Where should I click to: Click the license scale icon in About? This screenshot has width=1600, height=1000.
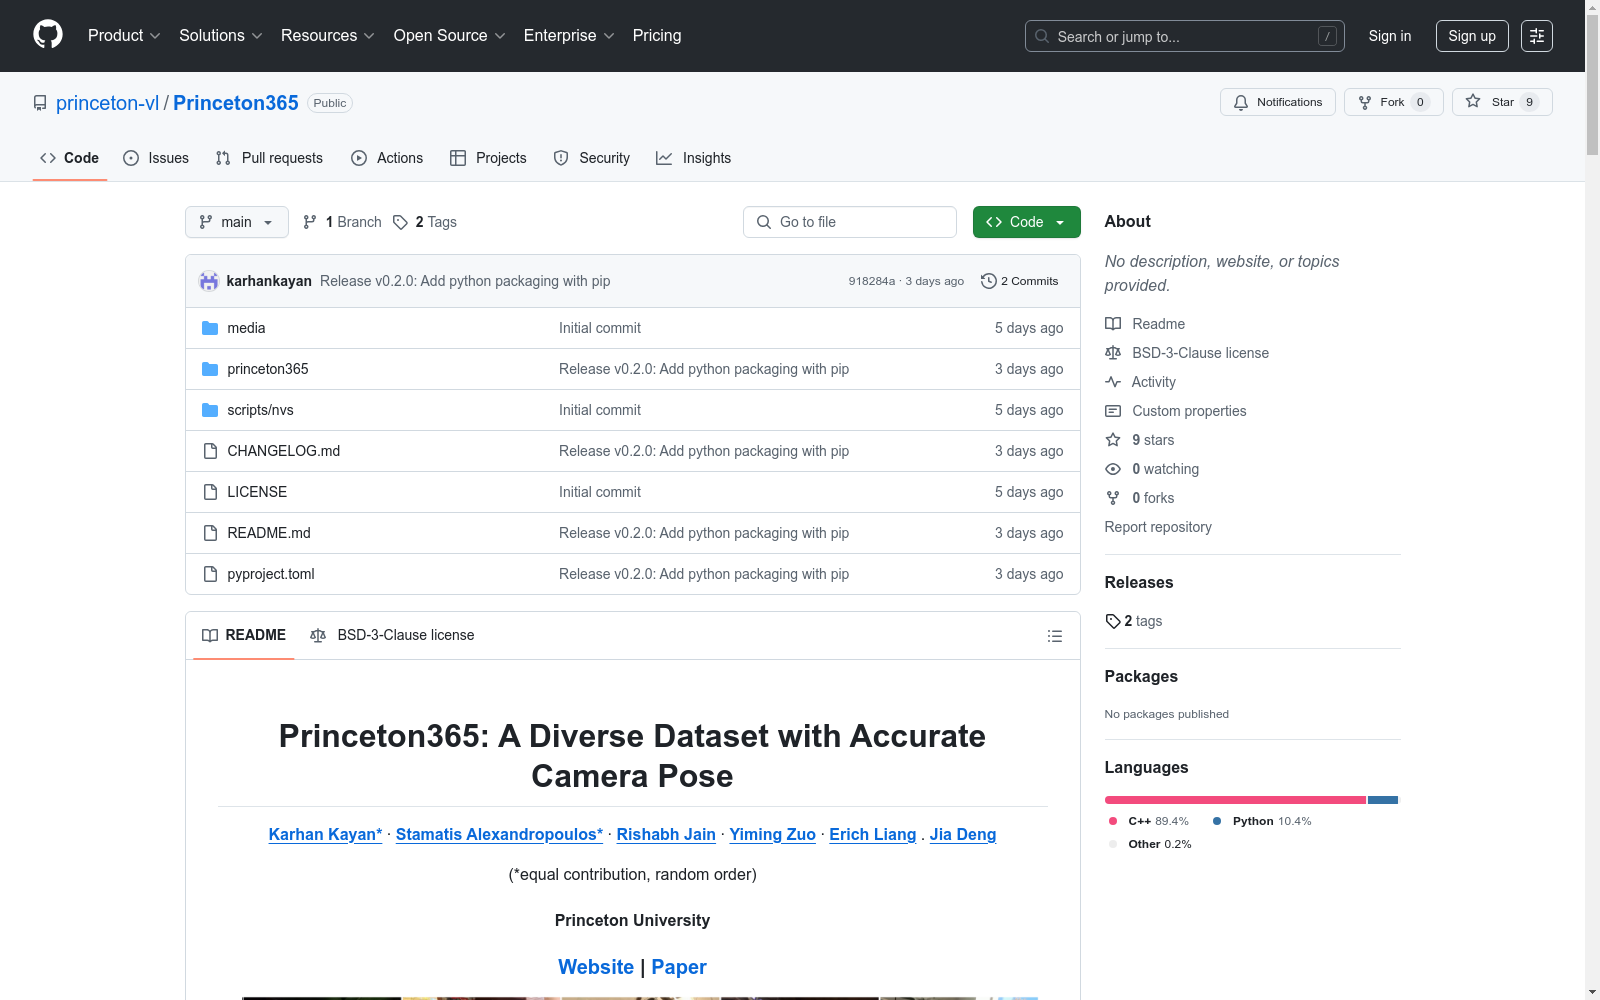tap(1113, 353)
